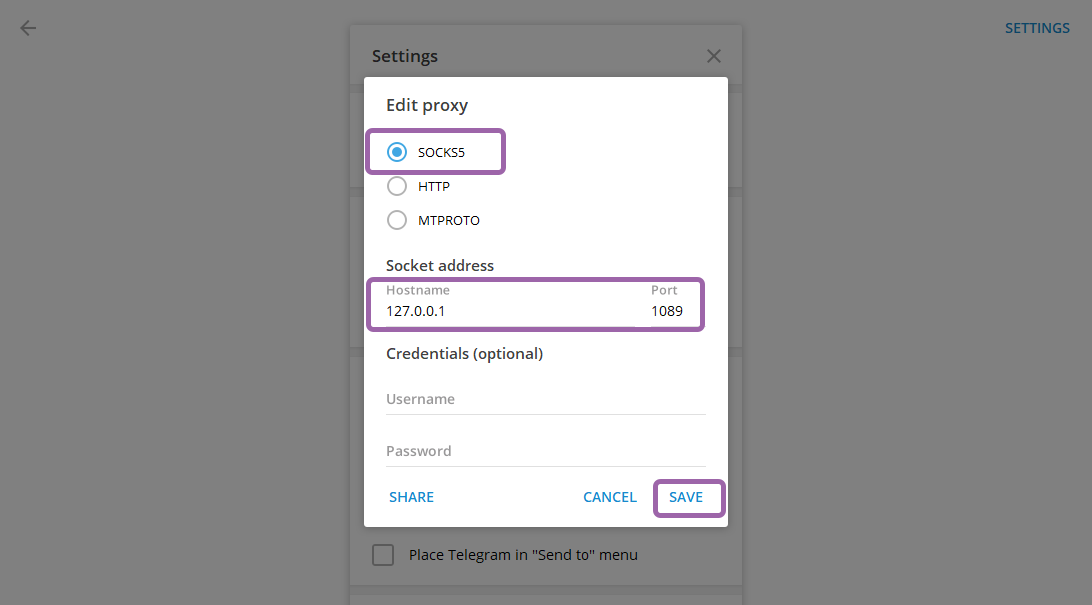Click the Password input field
Image resolution: width=1092 pixels, height=605 pixels.
[x=545, y=451]
